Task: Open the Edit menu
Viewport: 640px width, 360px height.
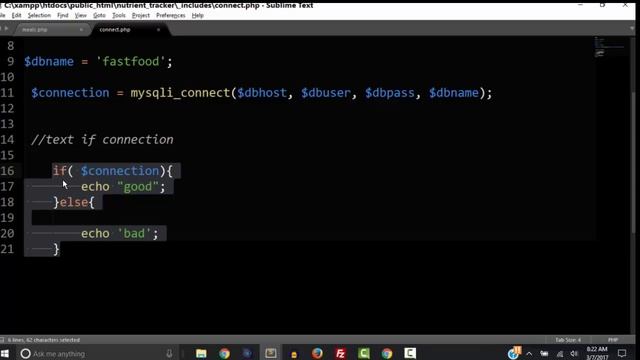Action: point(16,16)
